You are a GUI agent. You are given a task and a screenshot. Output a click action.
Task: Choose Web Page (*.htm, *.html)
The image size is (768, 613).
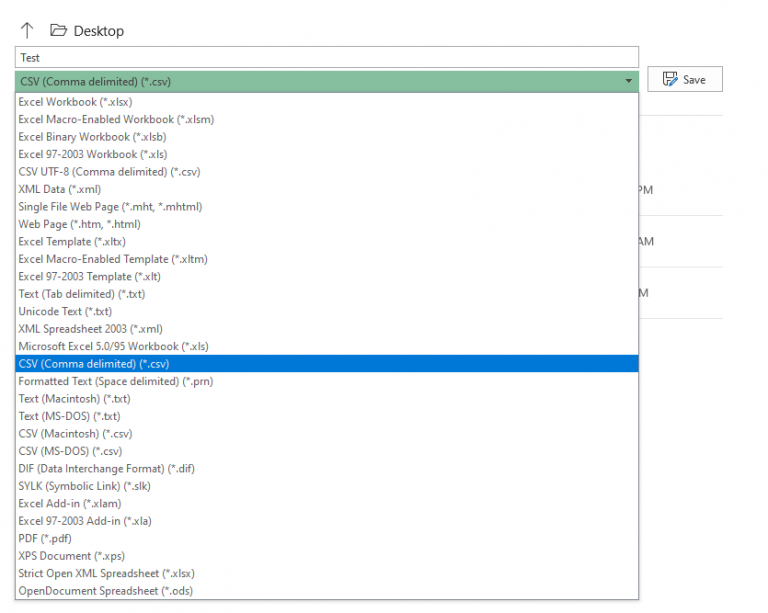tap(327, 224)
